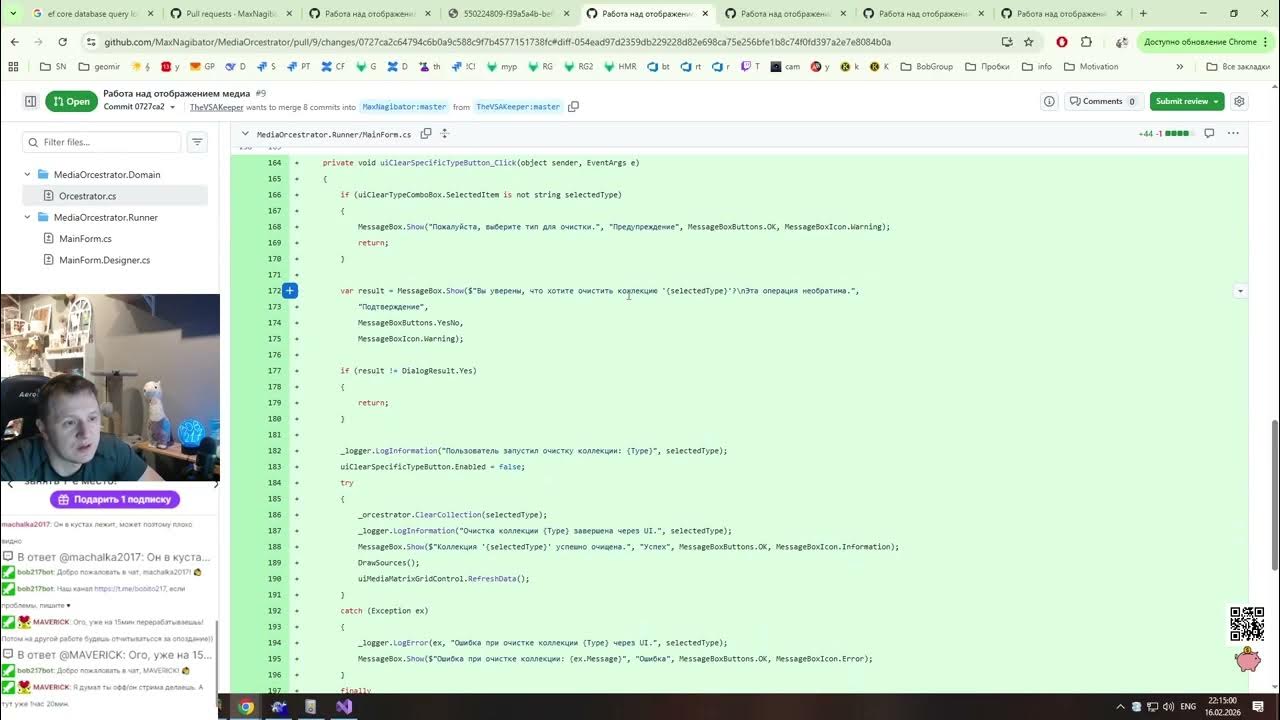1280x720 pixels.
Task: Collapse the MediaOrcestrator.Domain folder
Action: (27, 174)
